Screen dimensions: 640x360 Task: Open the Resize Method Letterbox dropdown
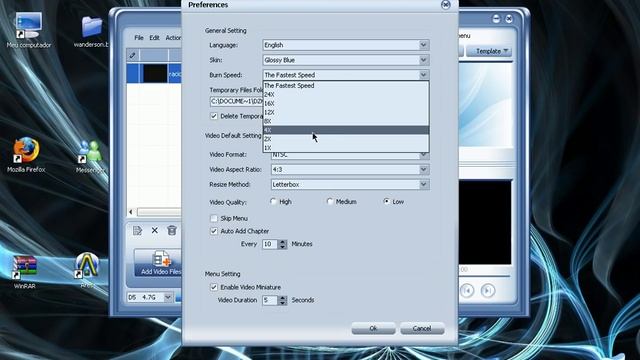click(350, 184)
